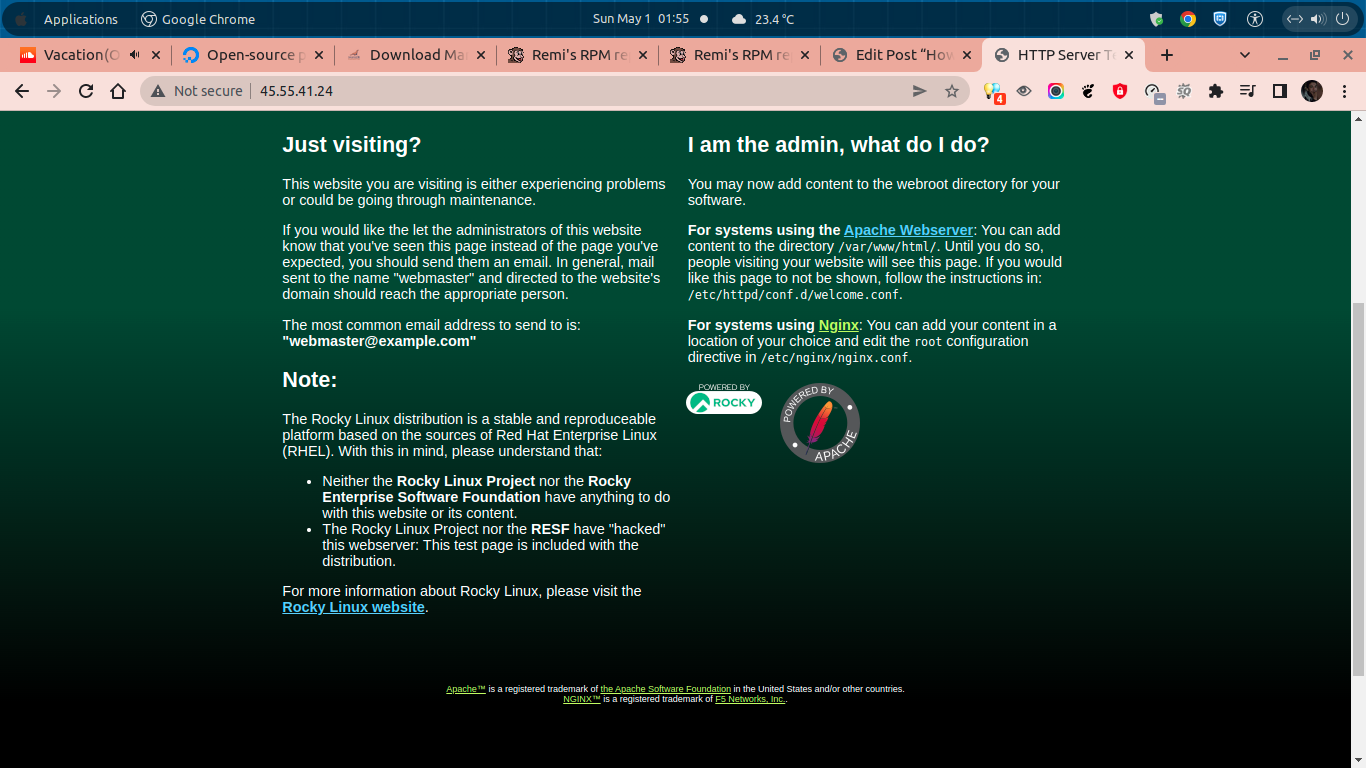Open the red shield lock extension
1366x768 pixels.
point(1120,91)
